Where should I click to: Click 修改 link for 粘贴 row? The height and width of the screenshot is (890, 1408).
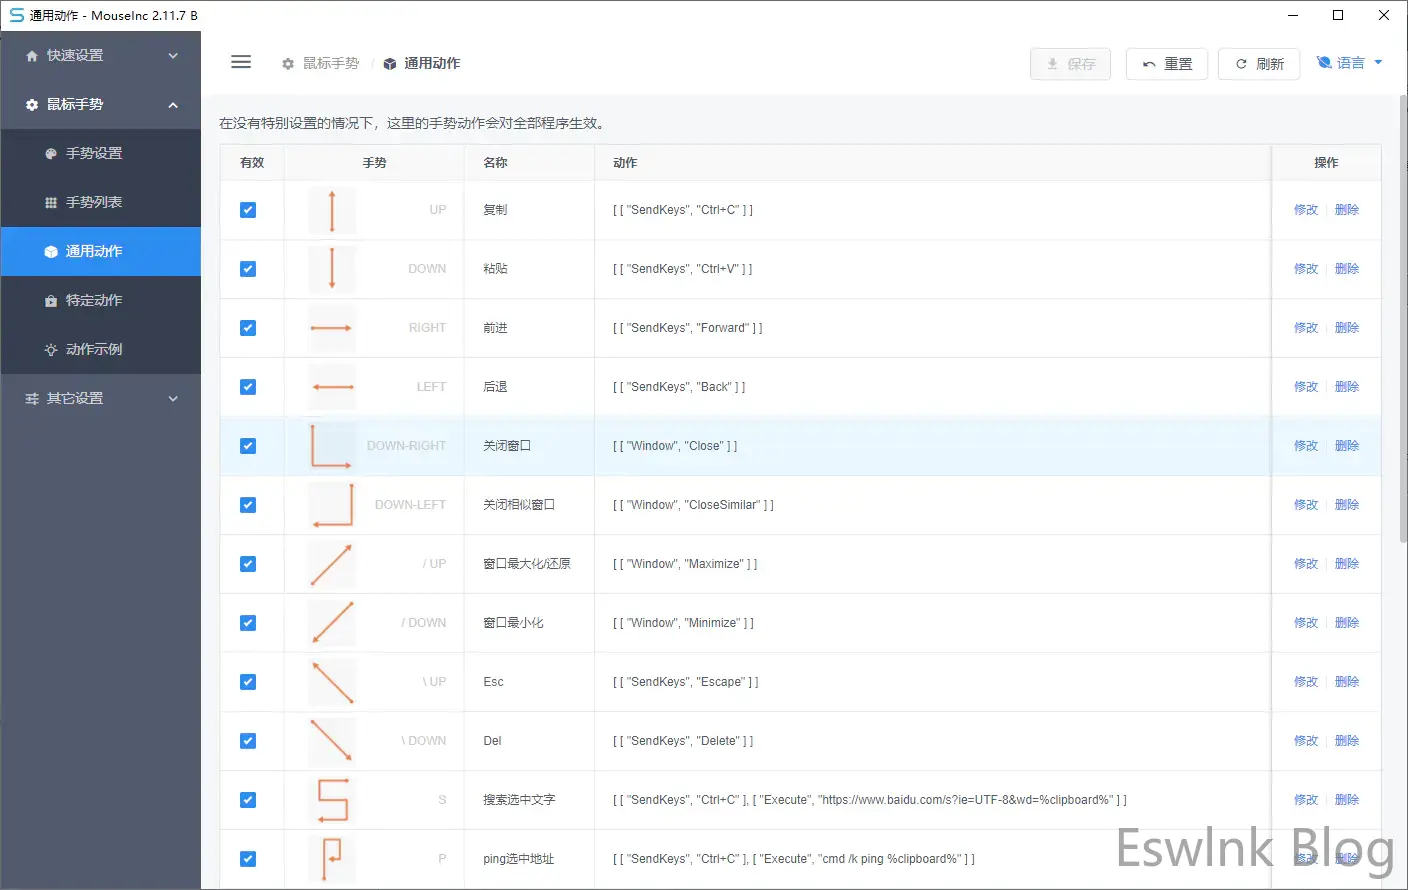click(x=1306, y=269)
